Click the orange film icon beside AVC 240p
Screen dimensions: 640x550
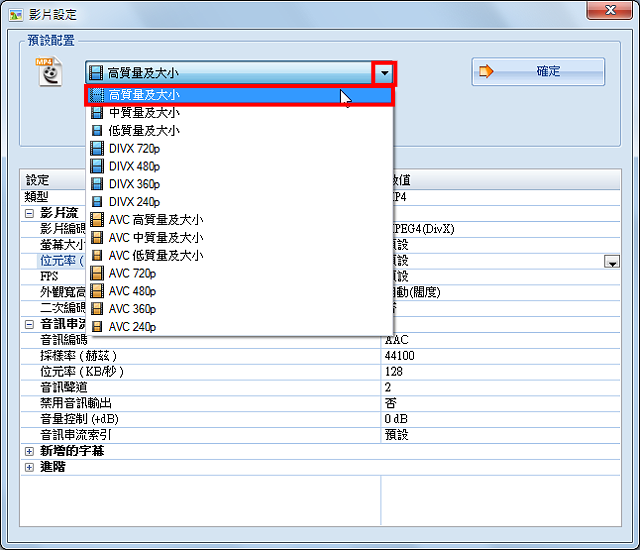pos(97,327)
